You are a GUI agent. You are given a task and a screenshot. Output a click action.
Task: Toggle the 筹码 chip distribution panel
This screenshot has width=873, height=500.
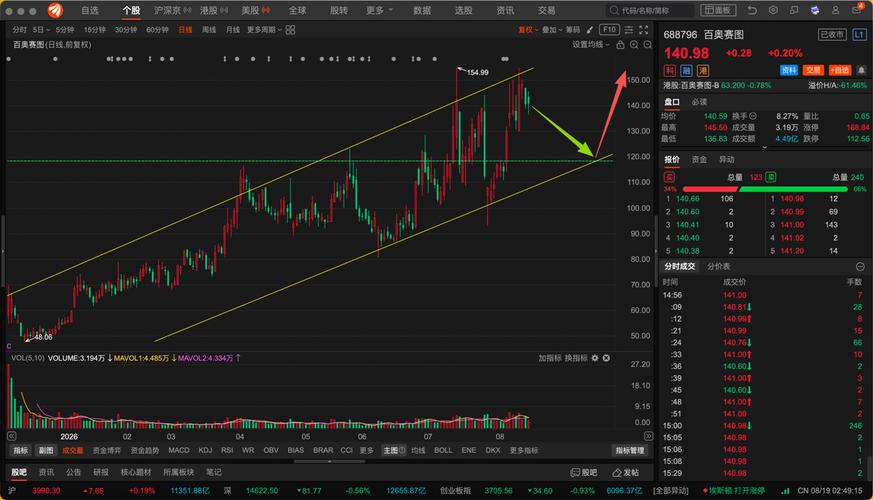pyautogui.click(x=573, y=30)
